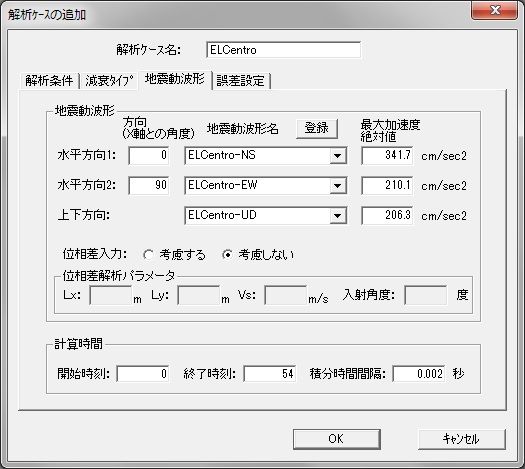Image resolution: width=525 pixels, height=469 pixels.
Task: Click the 方向 (X軸との角度) heading
Action: pyautogui.click(x=158, y=128)
